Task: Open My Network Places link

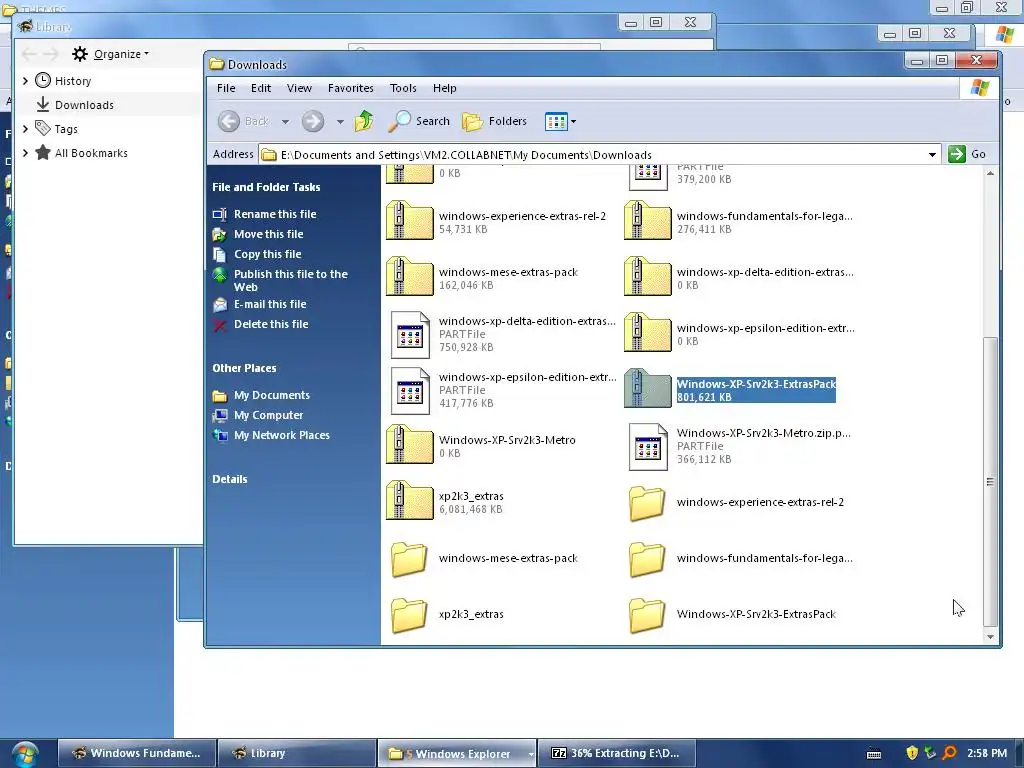Action: coord(281,435)
